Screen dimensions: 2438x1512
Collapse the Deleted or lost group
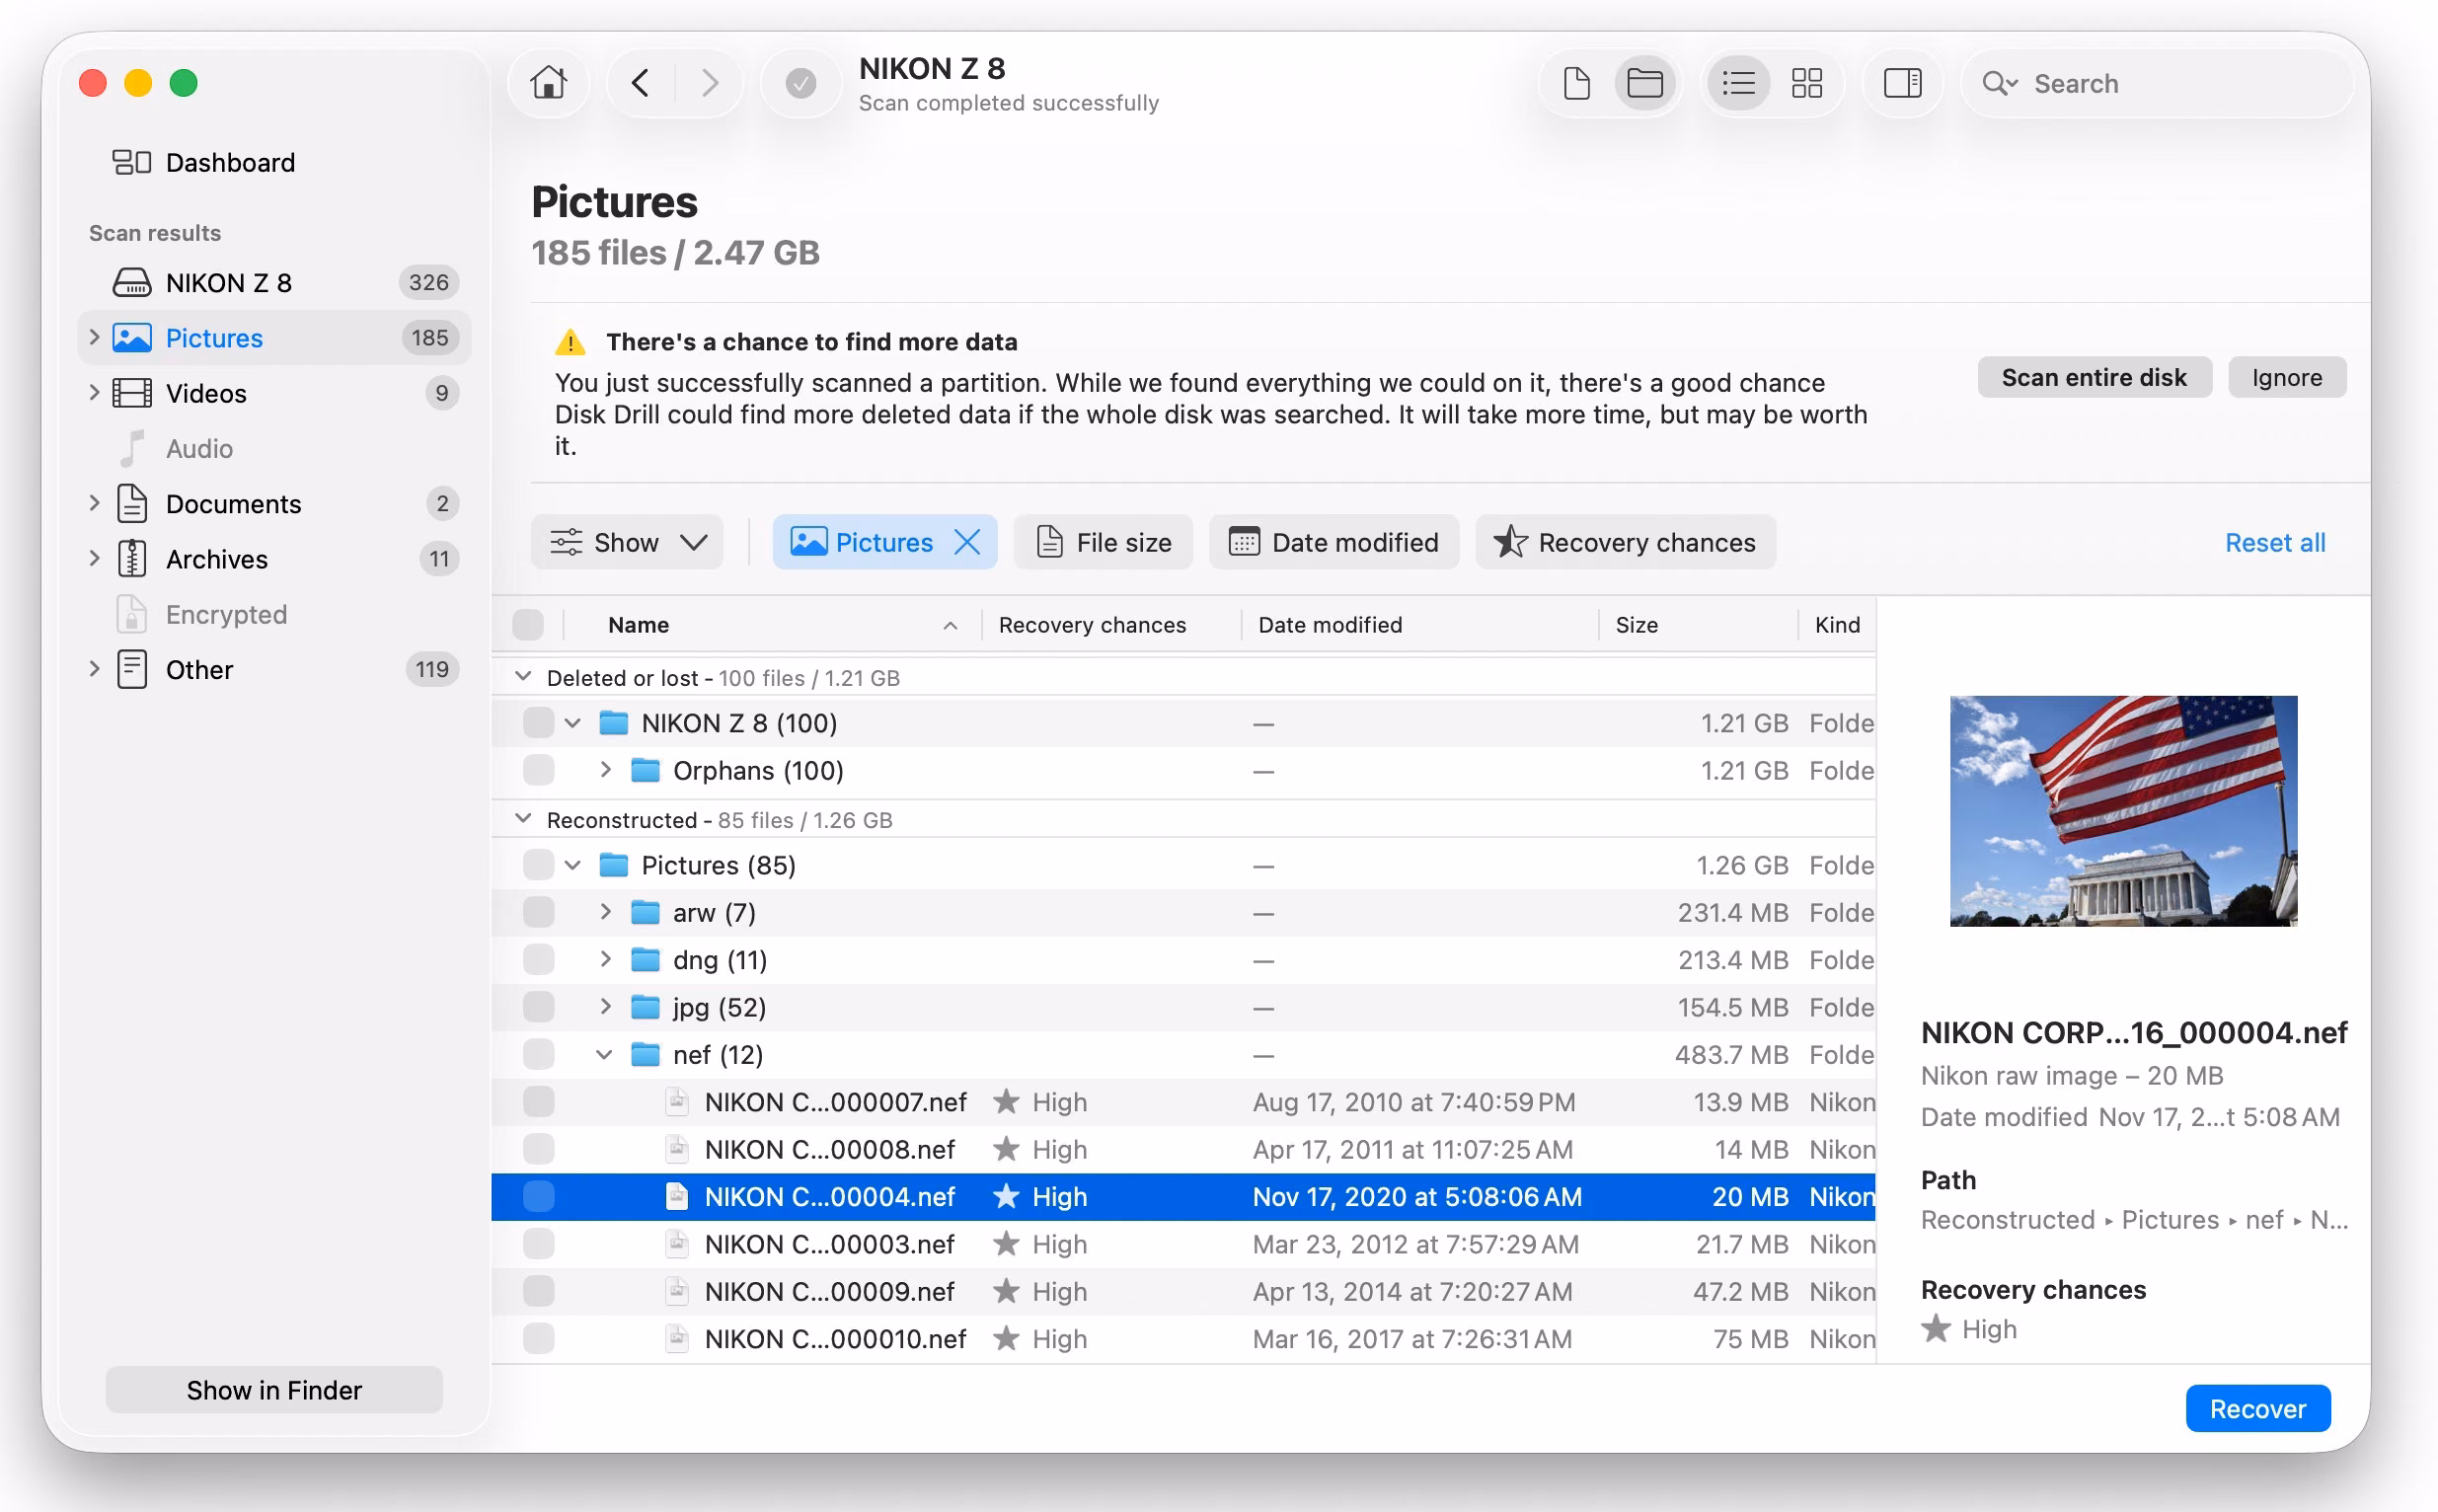click(522, 677)
